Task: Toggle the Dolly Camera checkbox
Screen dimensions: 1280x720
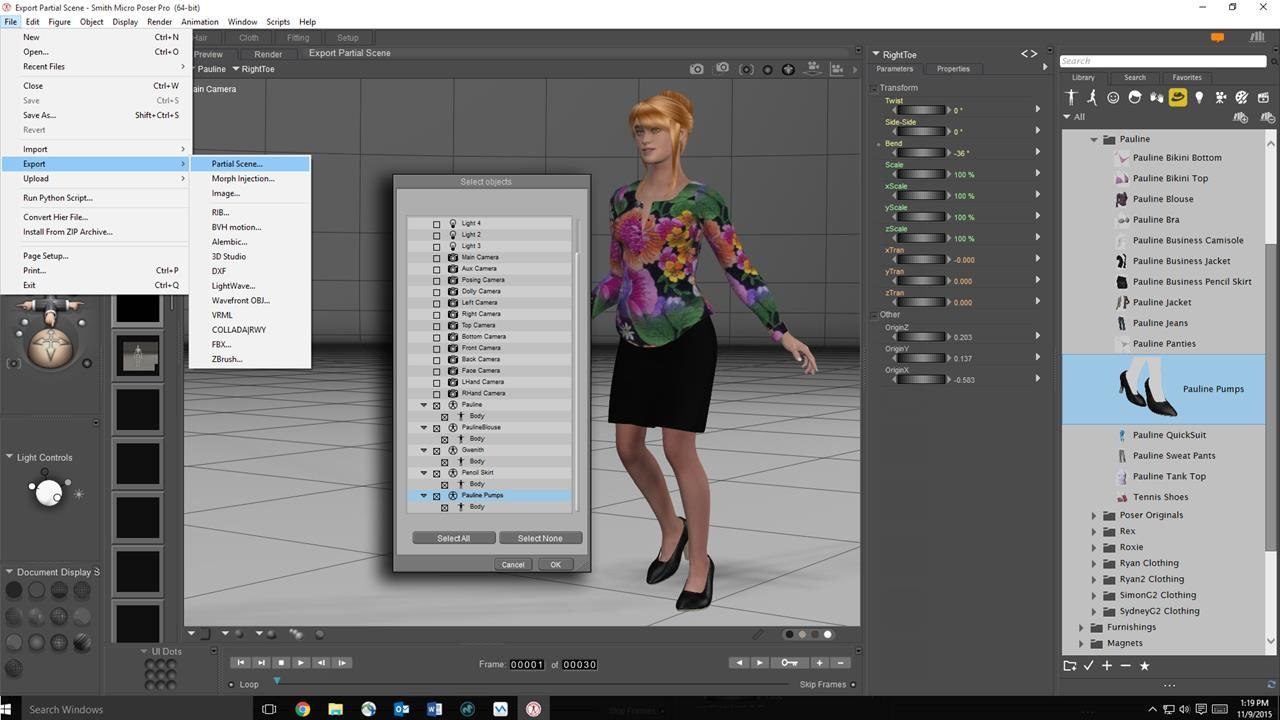Action: pyautogui.click(x=436, y=291)
